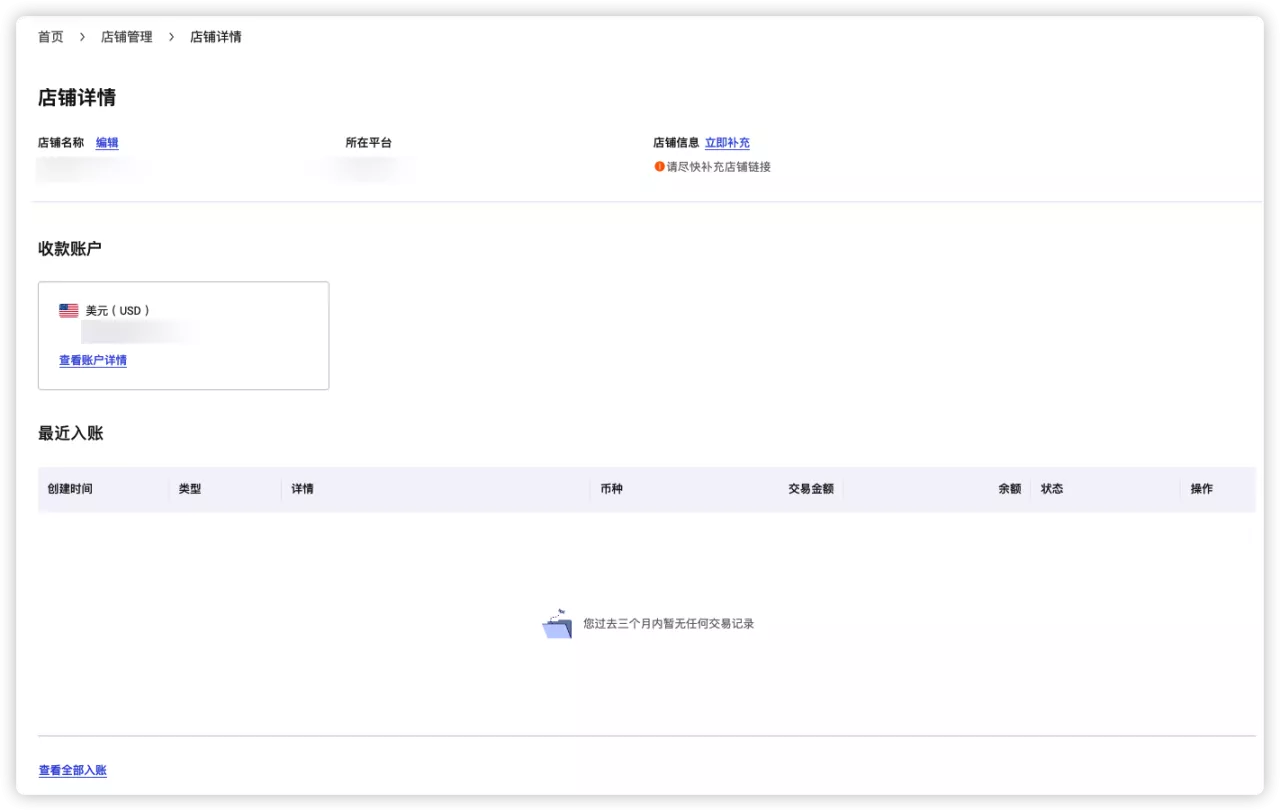The height and width of the screenshot is (811, 1280).
Task: Click the breadcrumb arrow after 店铺管理
Action: [x=170, y=37]
